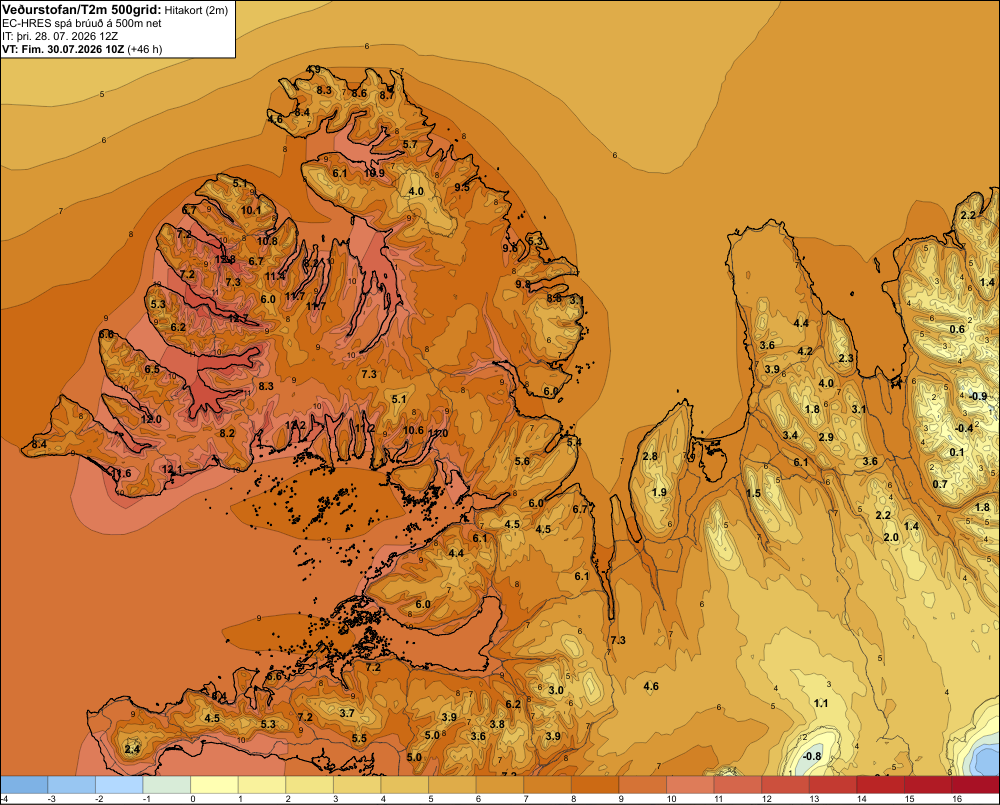The height and width of the screenshot is (805, 1000).
Task: Click the "0.1" temperature value
Action: click(957, 452)
